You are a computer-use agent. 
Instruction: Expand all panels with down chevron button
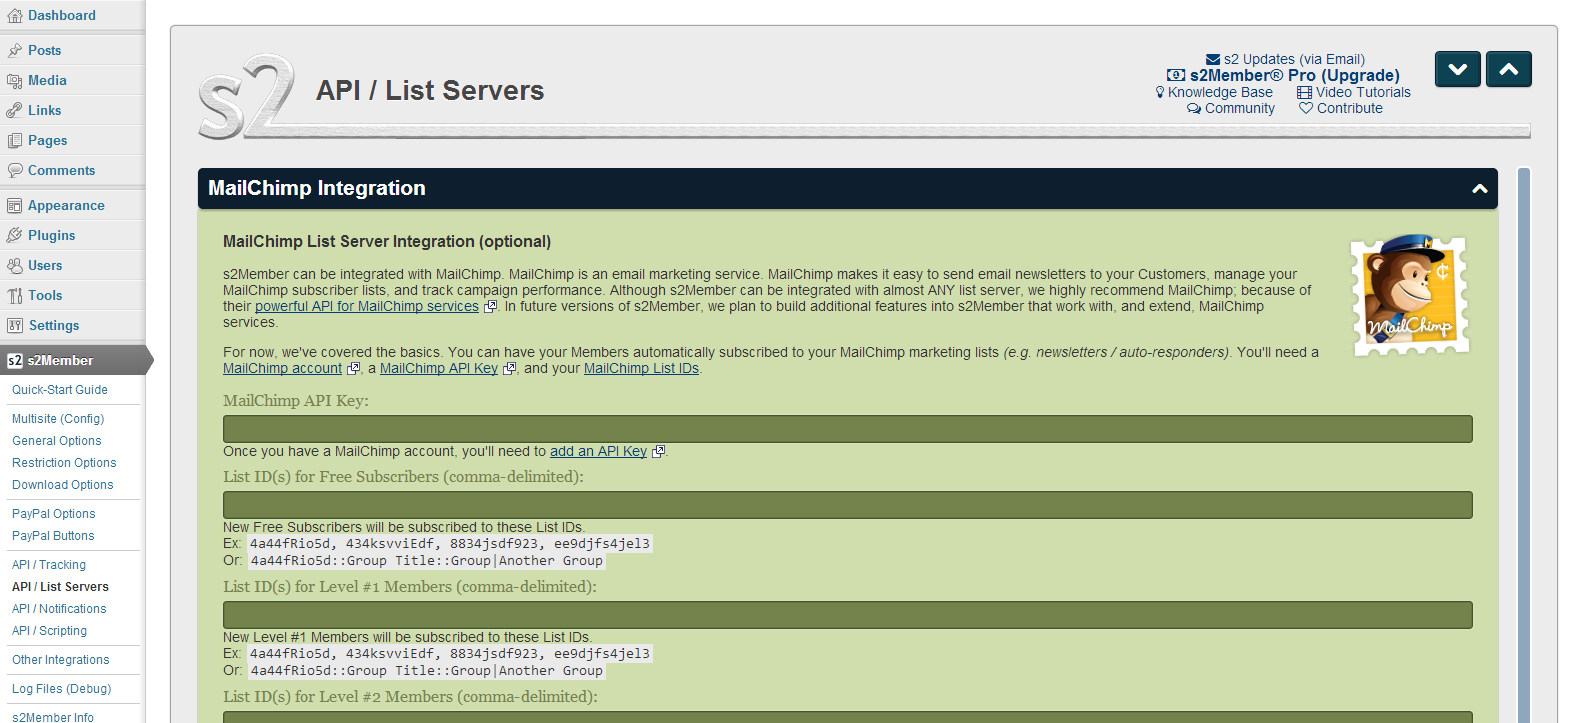[1458, 69]
